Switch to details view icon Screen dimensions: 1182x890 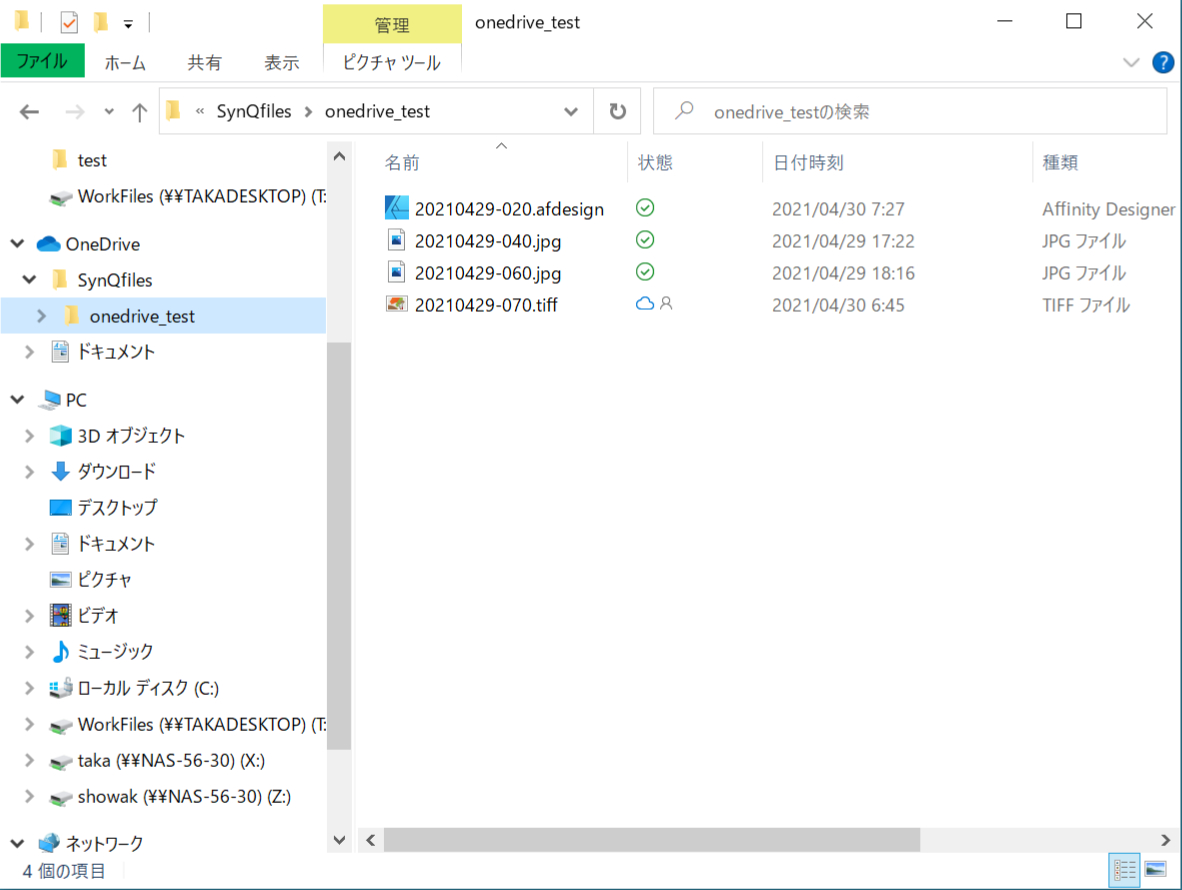[x=1125, y=869]
